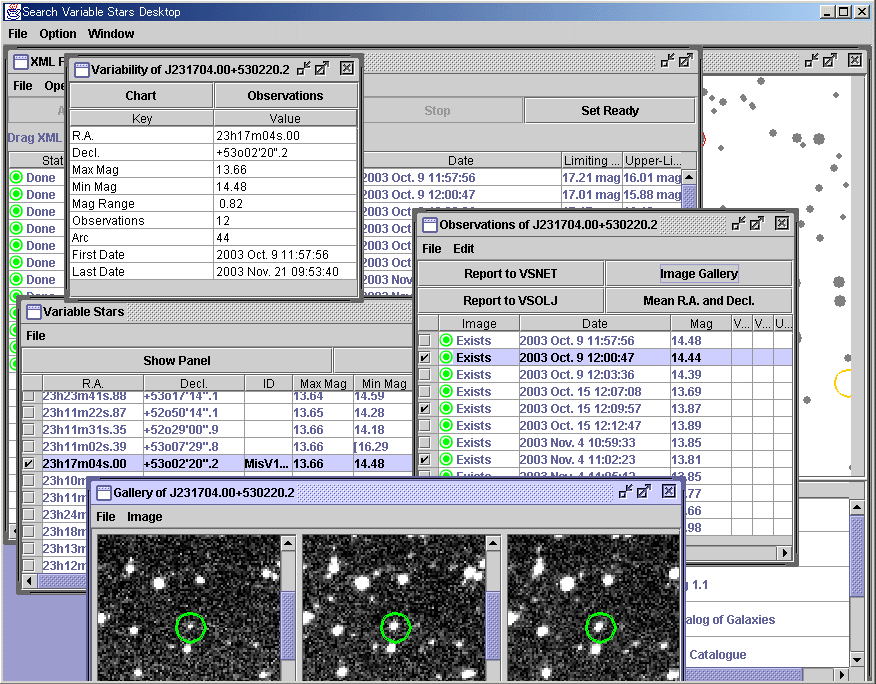Viewport: 876px width, 684px height.
Task: Click the Show Panel button
Action: point(177,360)
